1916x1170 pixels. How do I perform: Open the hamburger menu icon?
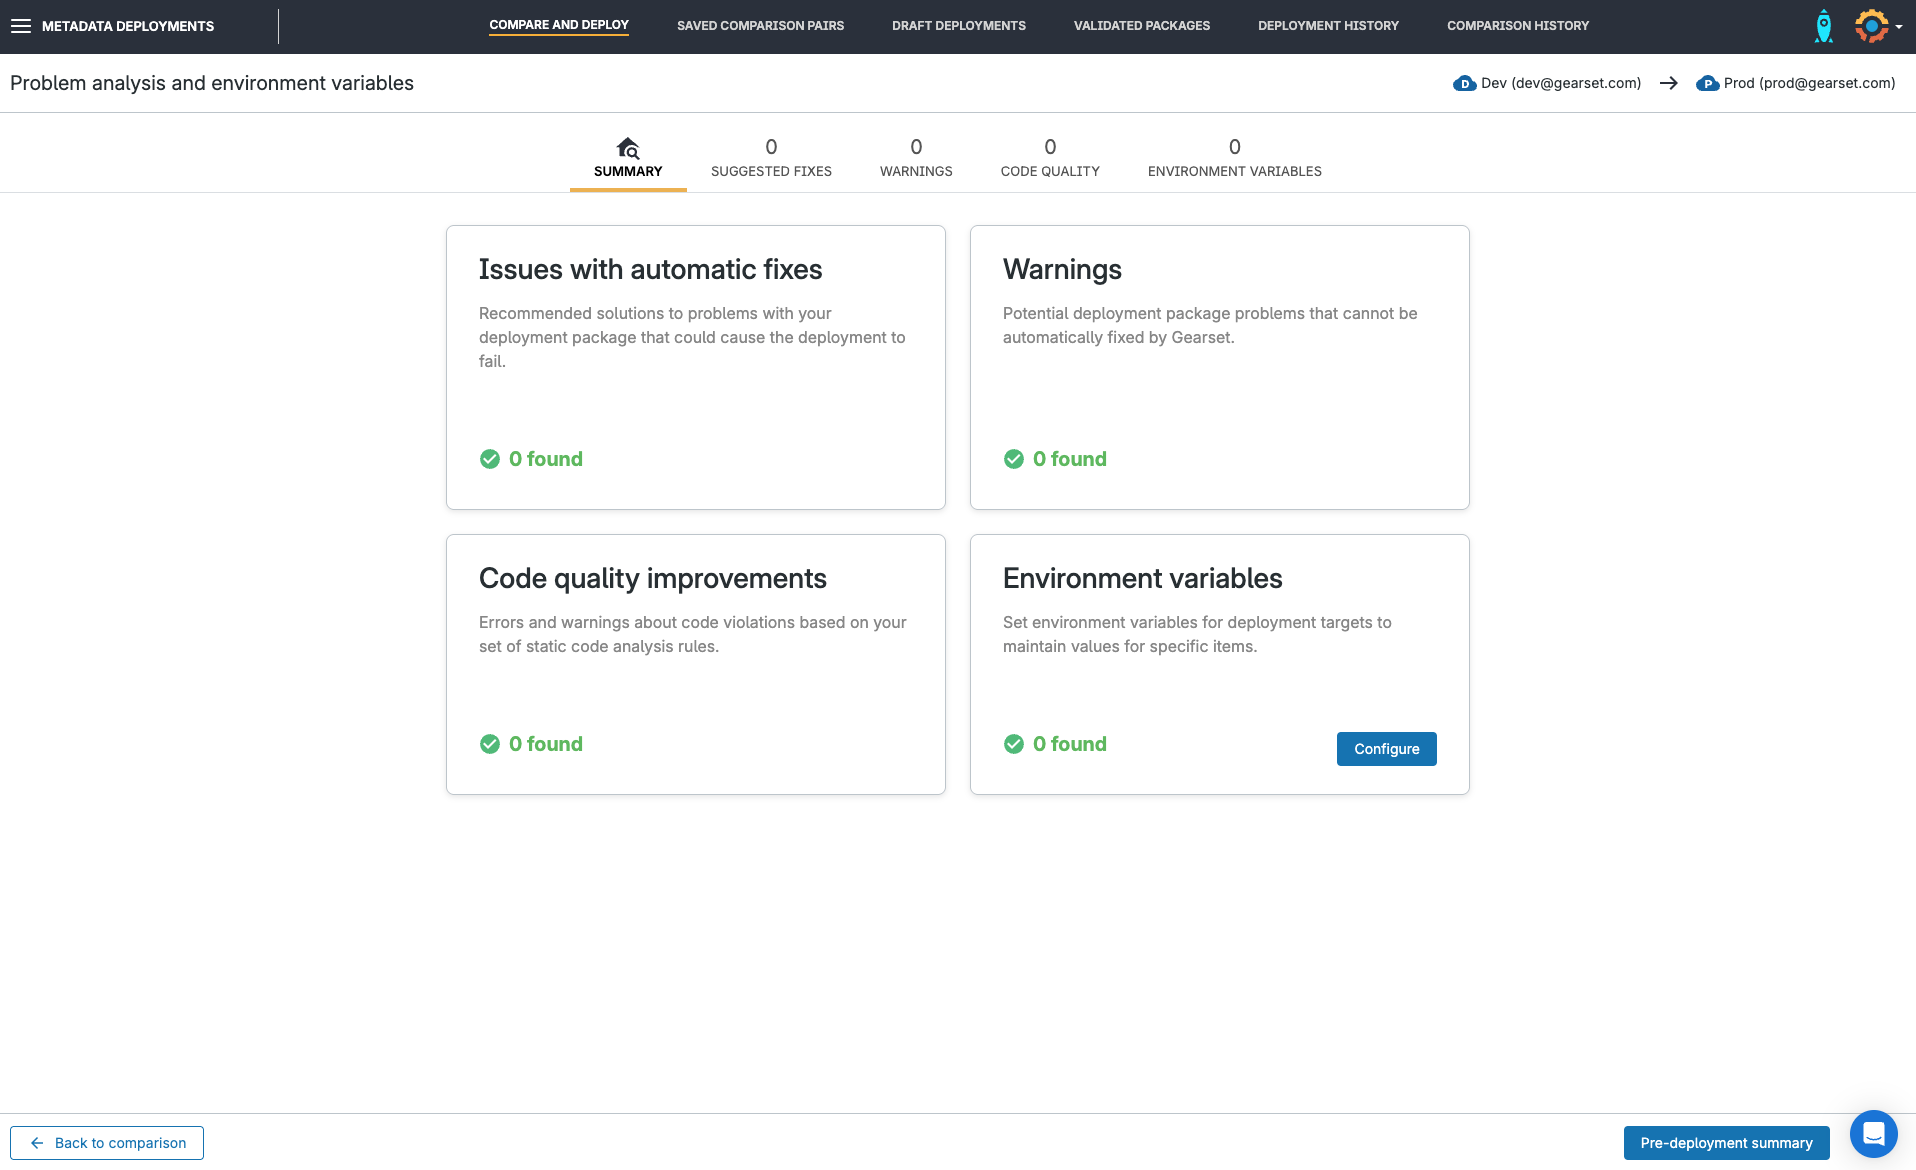(x=20, y=26)
